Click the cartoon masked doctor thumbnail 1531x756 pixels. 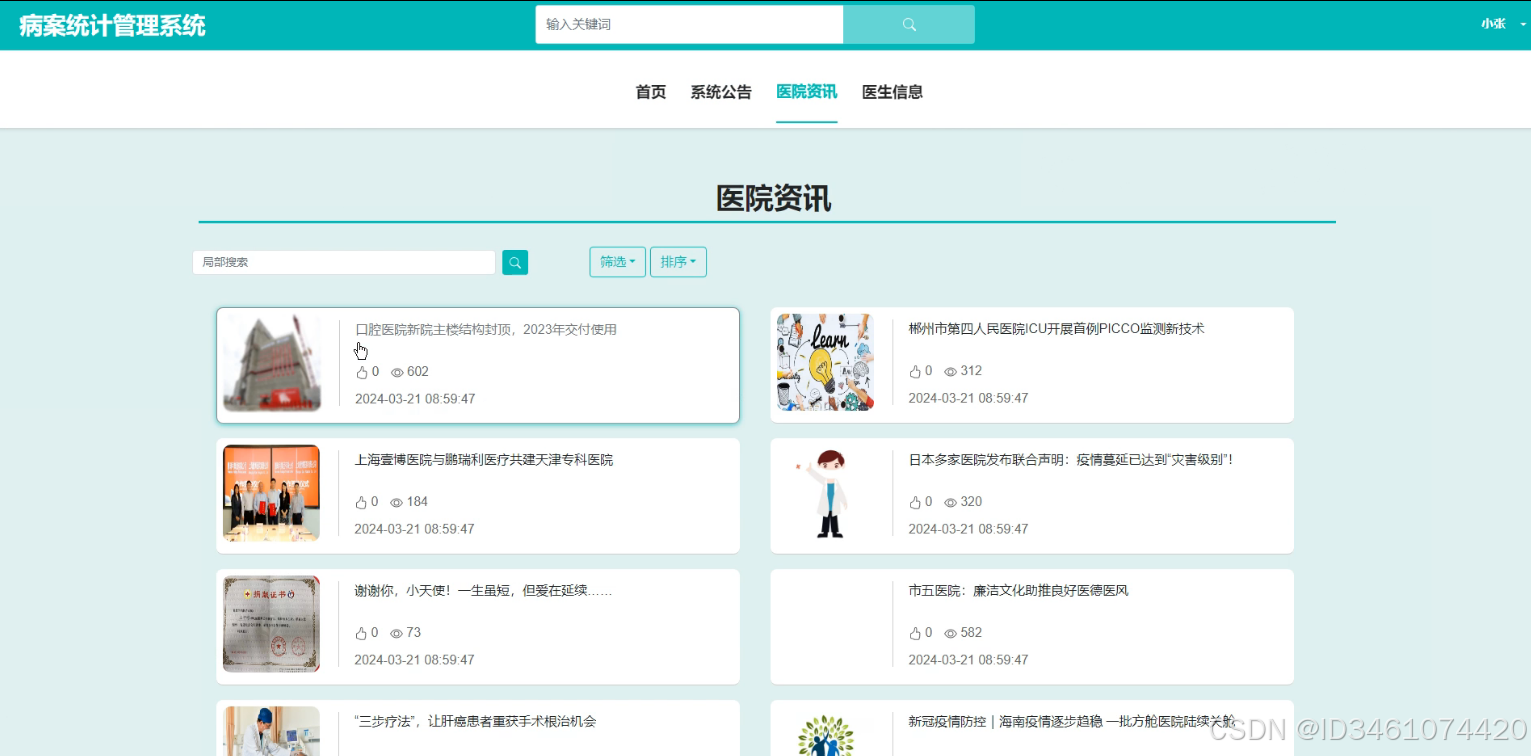[x=825, y=493]
